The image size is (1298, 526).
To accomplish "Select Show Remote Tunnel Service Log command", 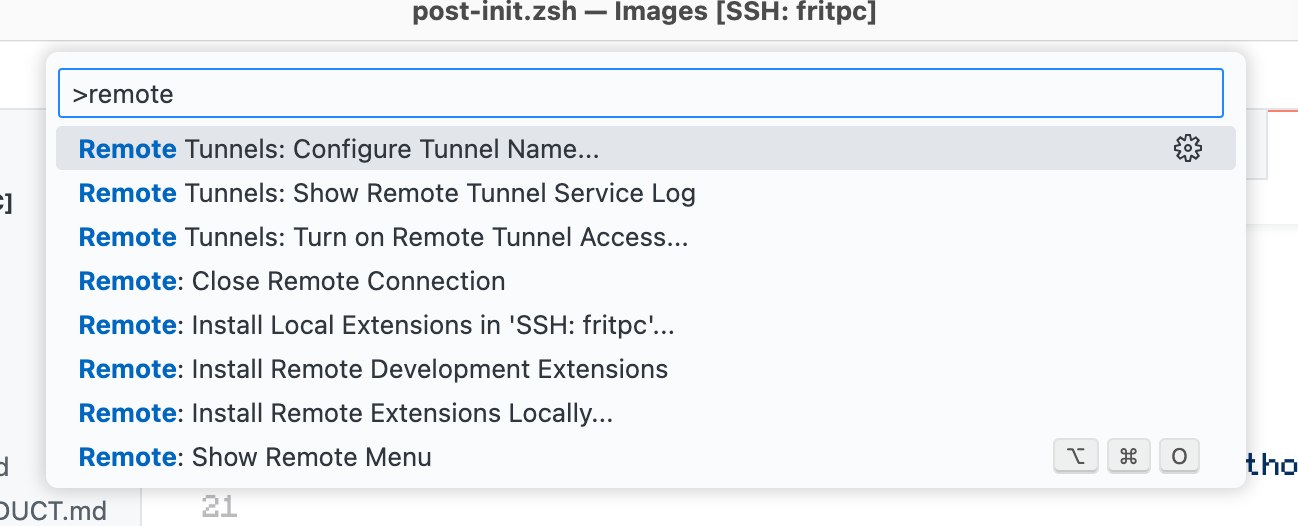I will pos(387,193).
